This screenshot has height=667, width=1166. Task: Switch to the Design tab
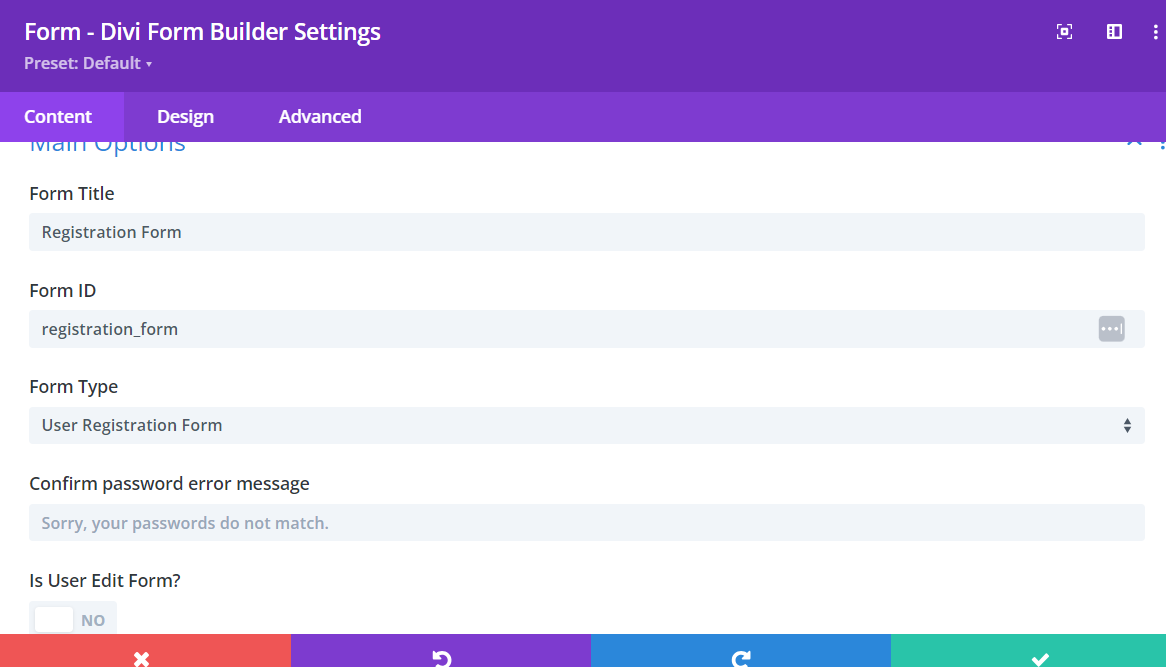click(185, 116)
